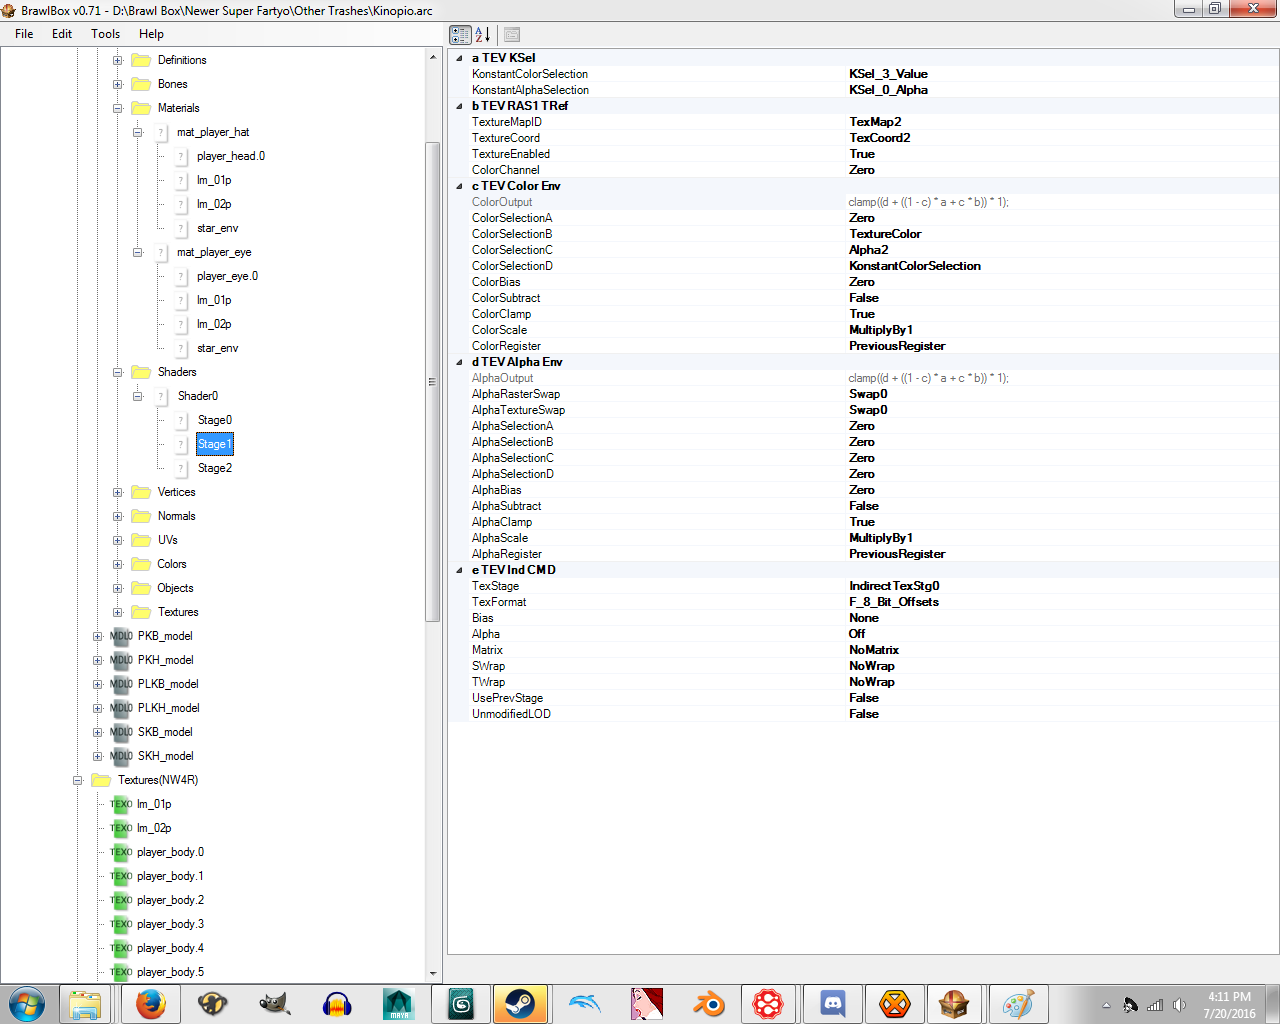The width and height of the screenshot is (1280, 1024).
Task: Select the SKH_model tree entry
Action: [x=165, y=756]
